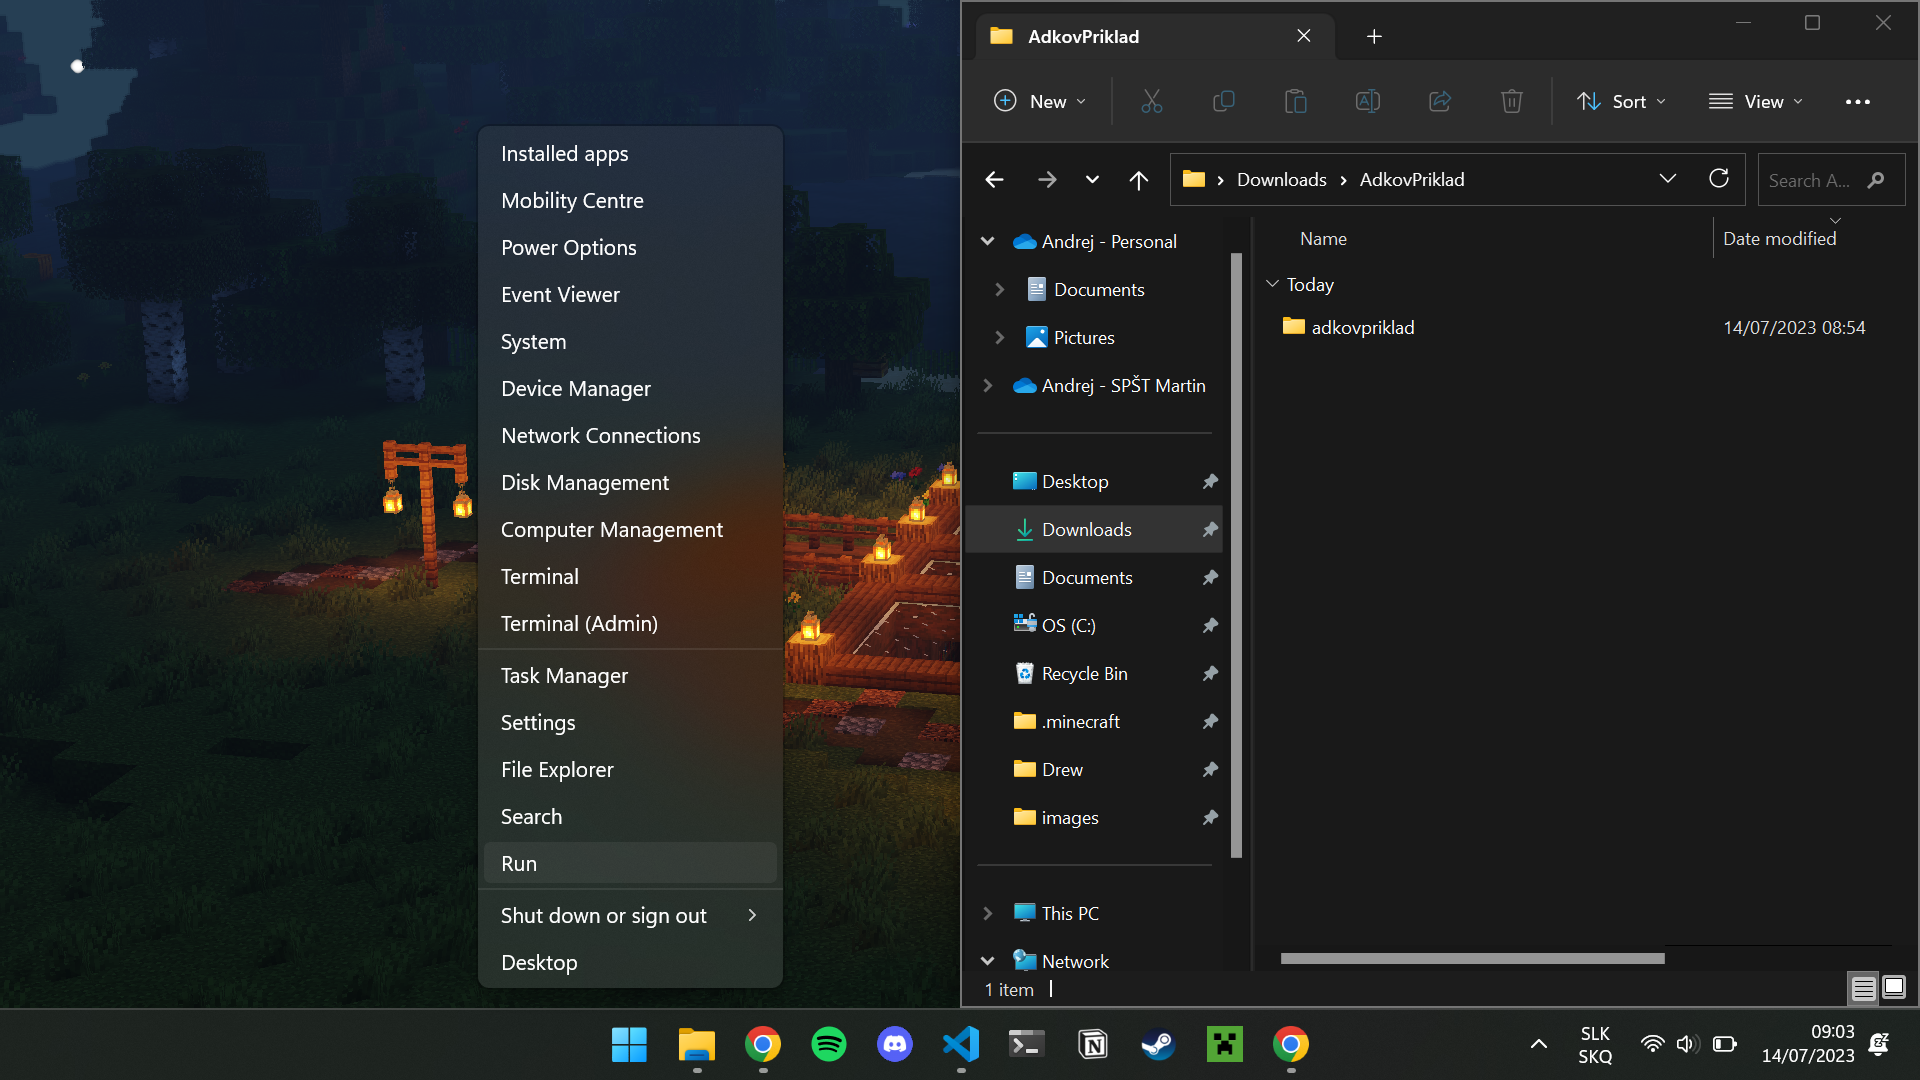Go back with the left arrow button
This screenshot has height=1080, width=1920.
(994, 179)
